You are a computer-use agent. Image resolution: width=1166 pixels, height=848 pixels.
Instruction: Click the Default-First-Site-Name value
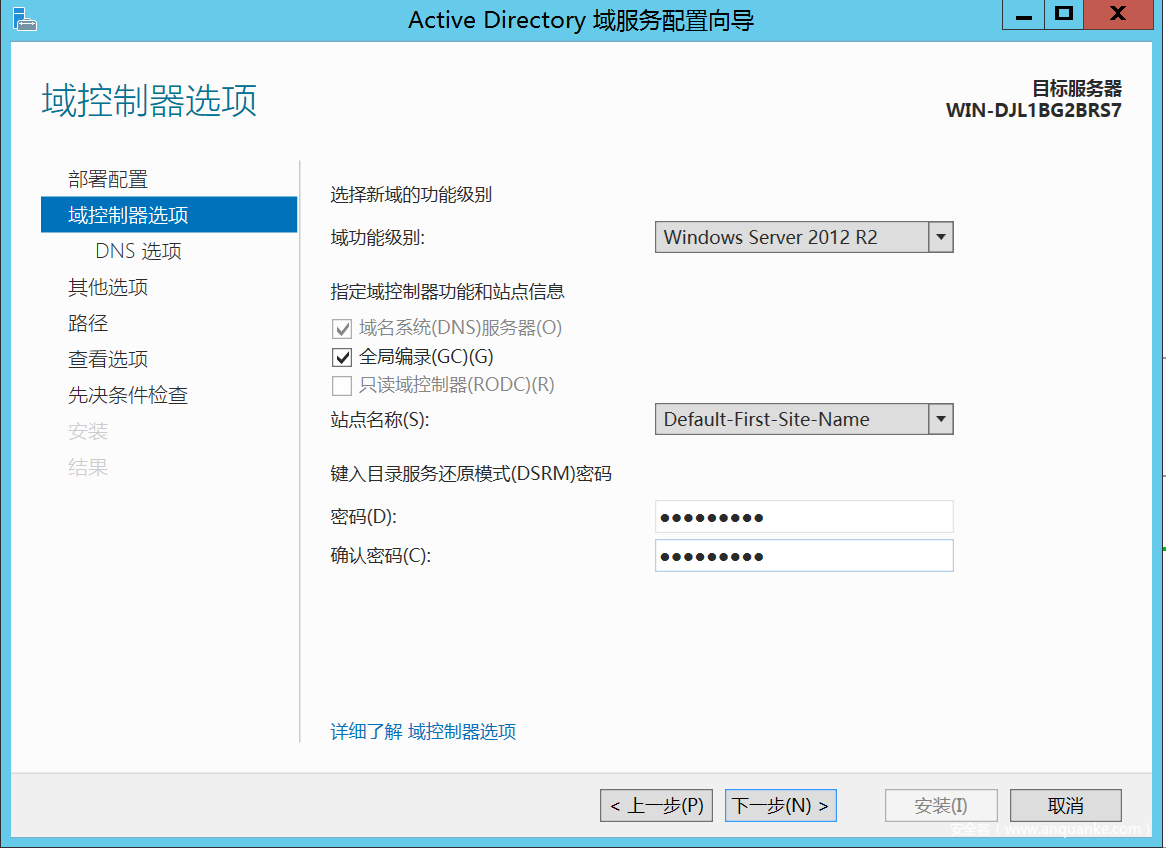pyautogui.click(x=767, y=420)
